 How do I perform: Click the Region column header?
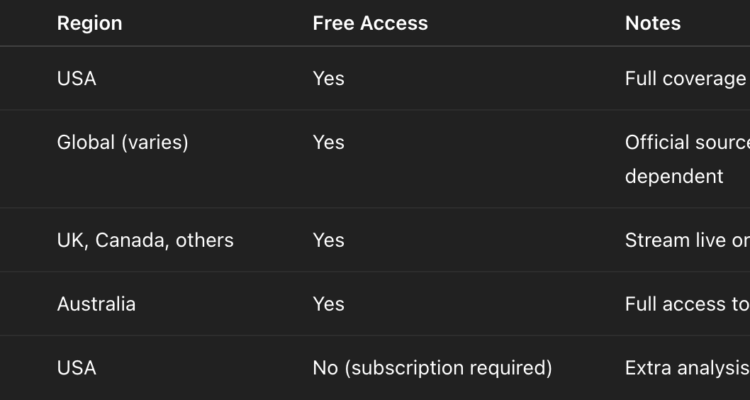coord(89,23)
